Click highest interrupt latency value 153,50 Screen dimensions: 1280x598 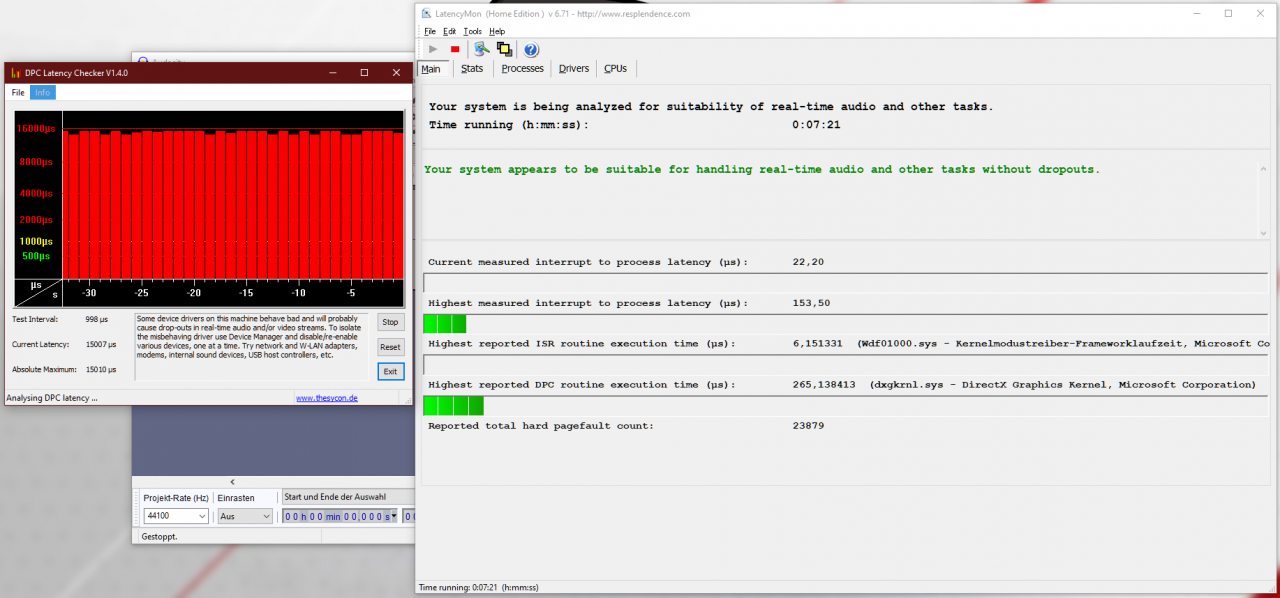pyautogui.click(x=811, y=303)
